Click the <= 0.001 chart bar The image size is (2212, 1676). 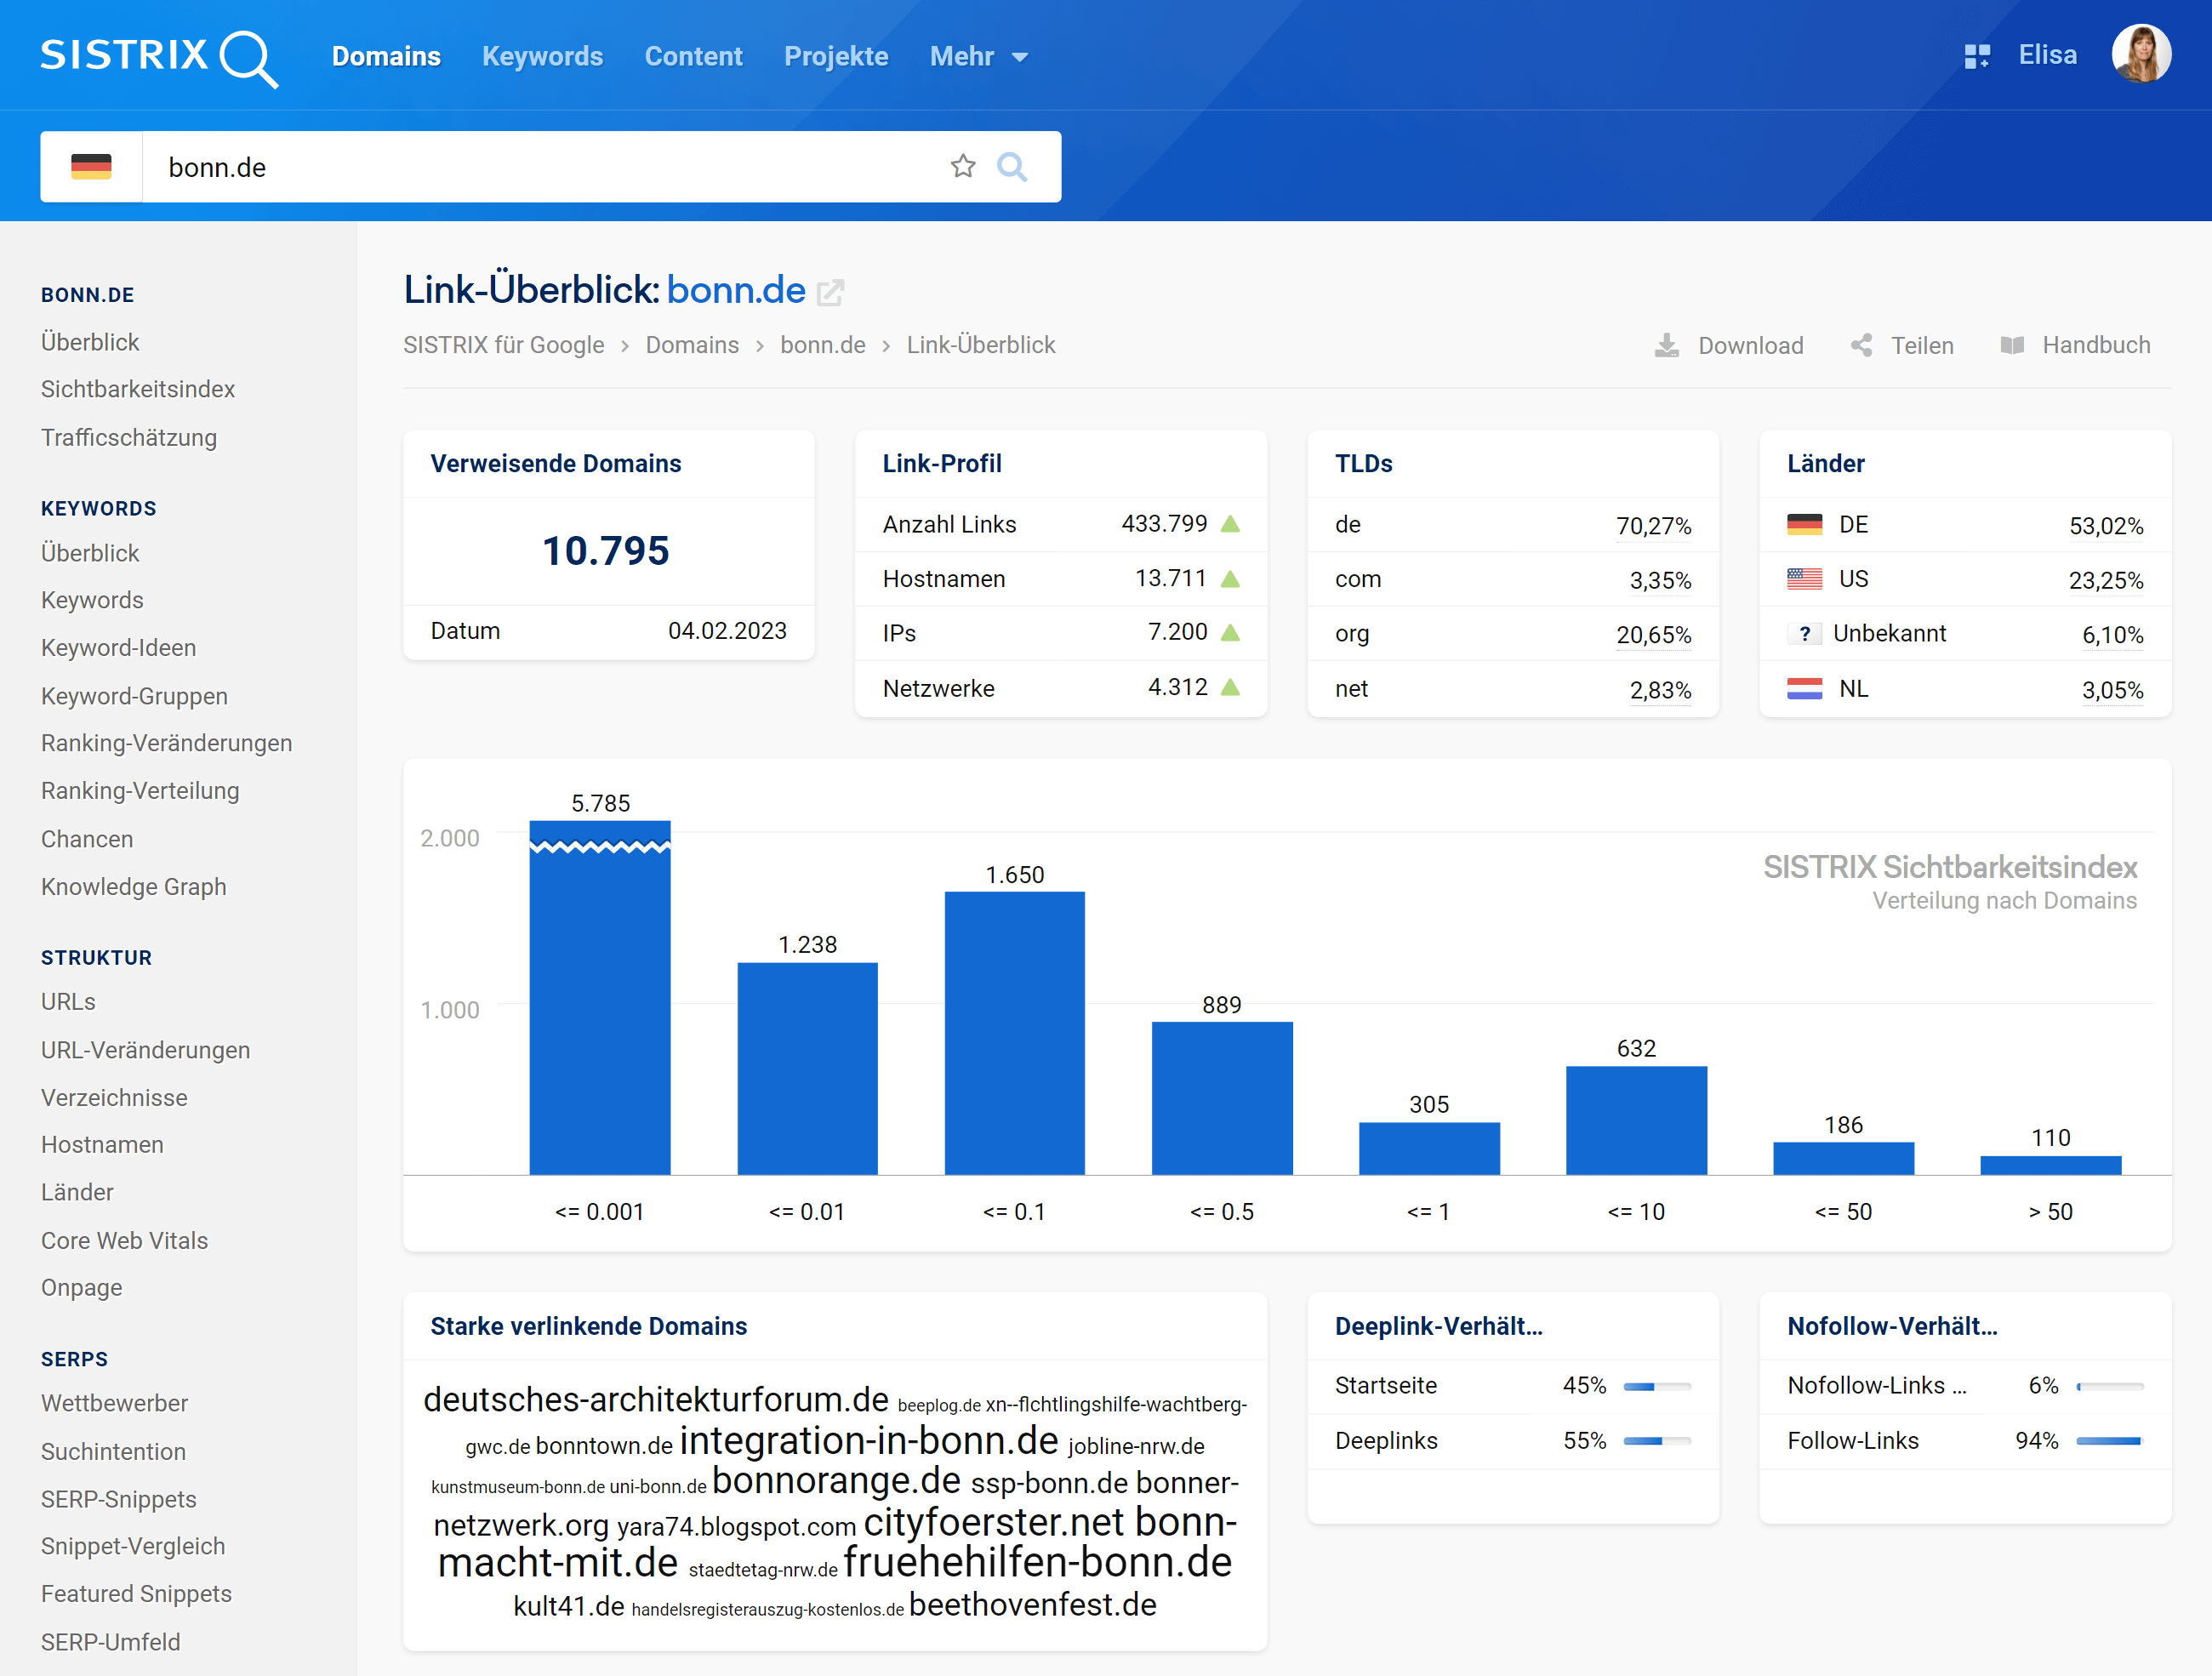point(599,1000)
